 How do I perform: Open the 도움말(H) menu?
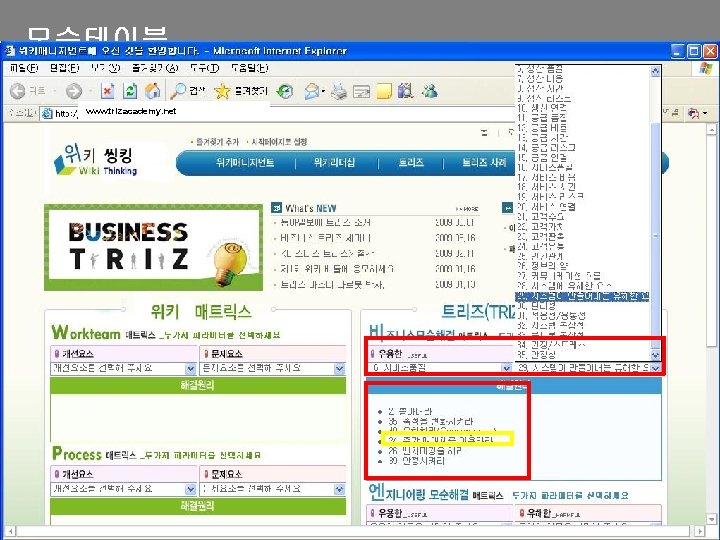pyautogui.click(x=249, y=68)
